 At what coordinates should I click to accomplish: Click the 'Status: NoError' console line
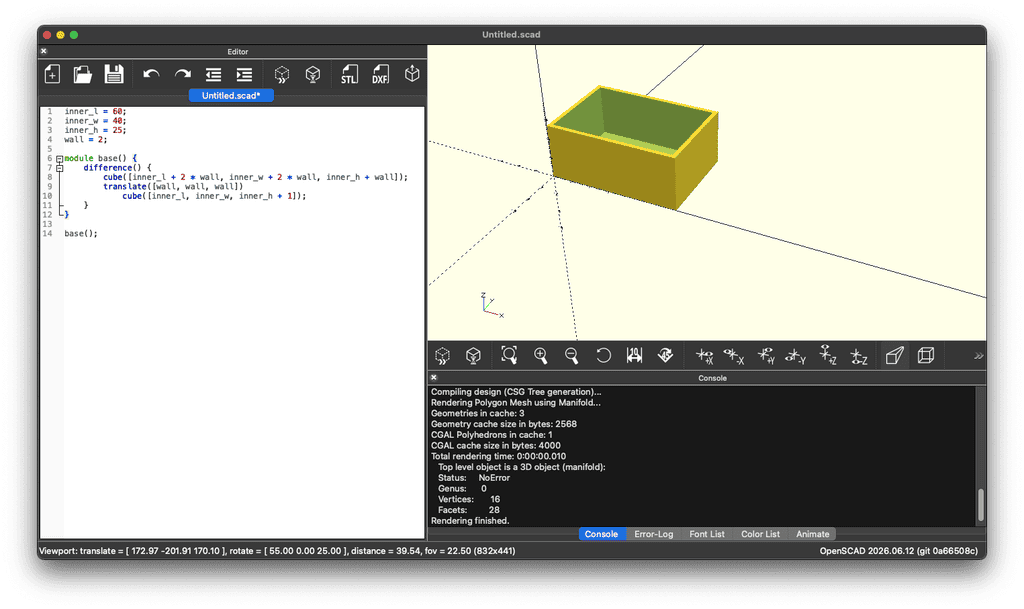click(474, 478)
